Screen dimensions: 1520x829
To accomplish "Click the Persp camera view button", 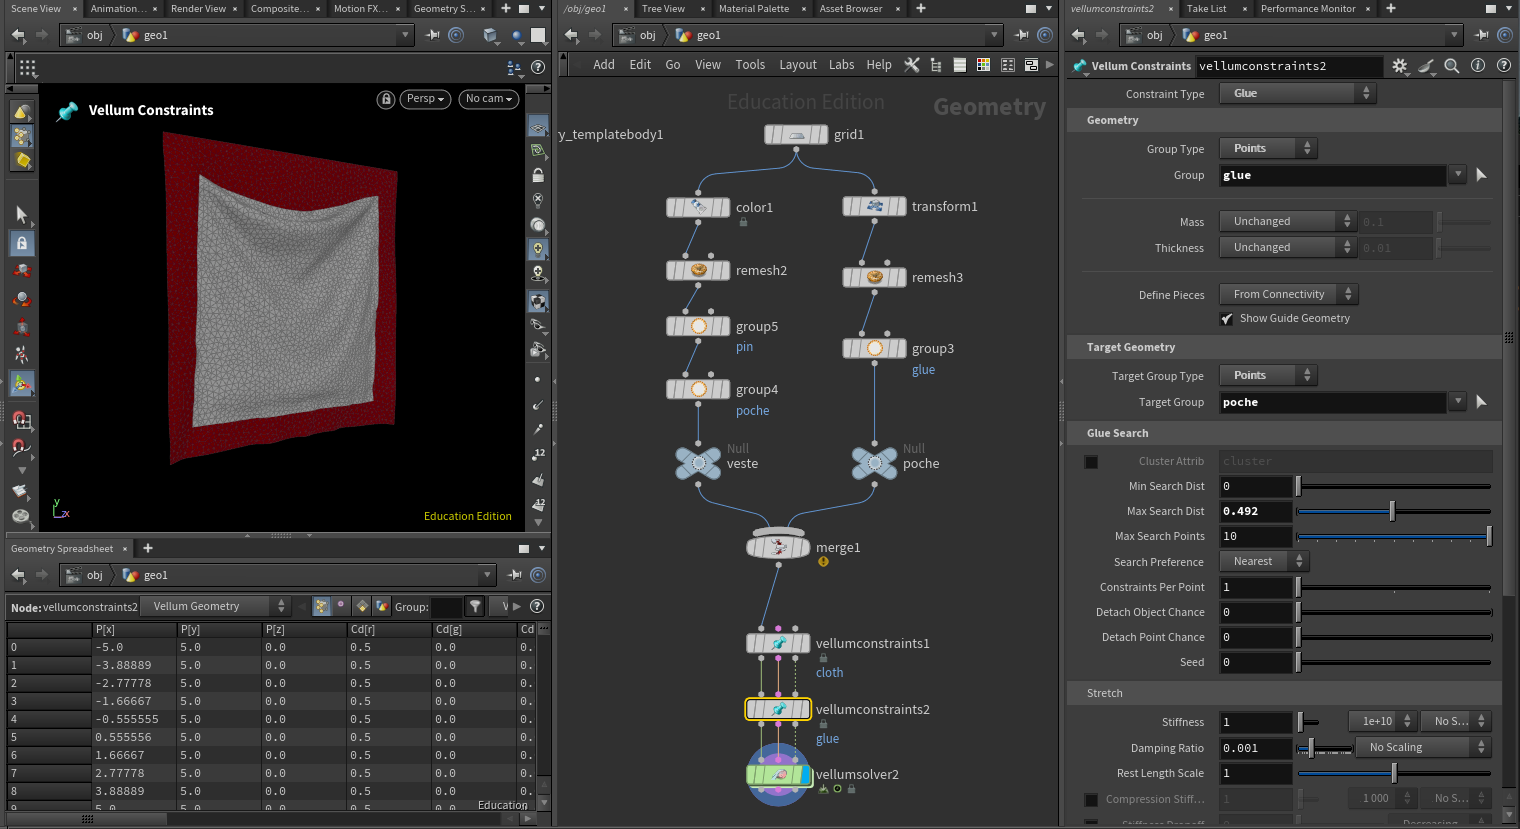I will point(425,99).
